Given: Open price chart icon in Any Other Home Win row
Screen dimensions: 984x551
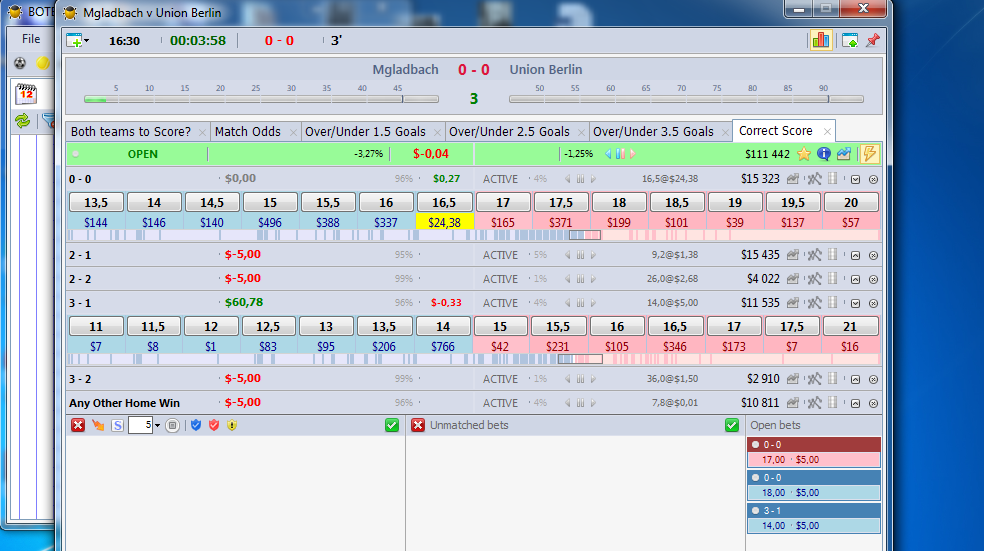Looking at the screenshot, I should coord(793,403).
